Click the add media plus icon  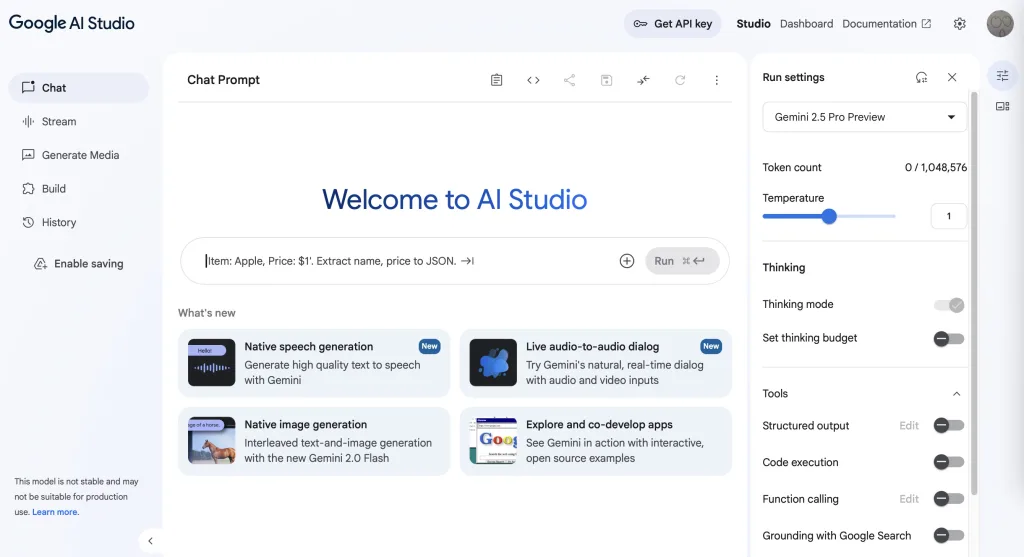[626, 261]
